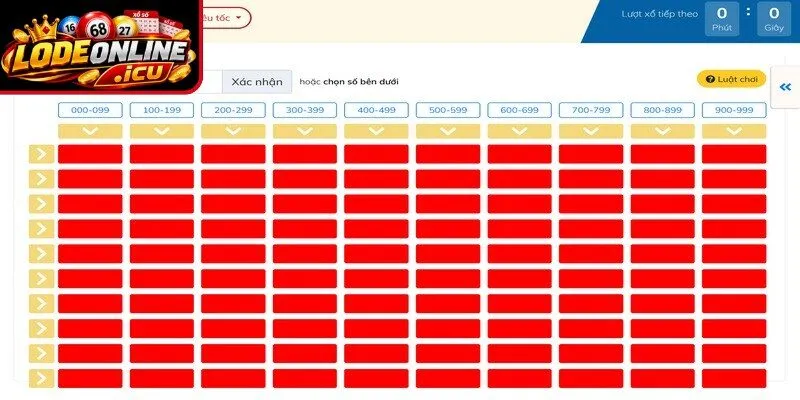
Task: Click the 'chọn số bên dưới' text
Action: tap(361, 82)
